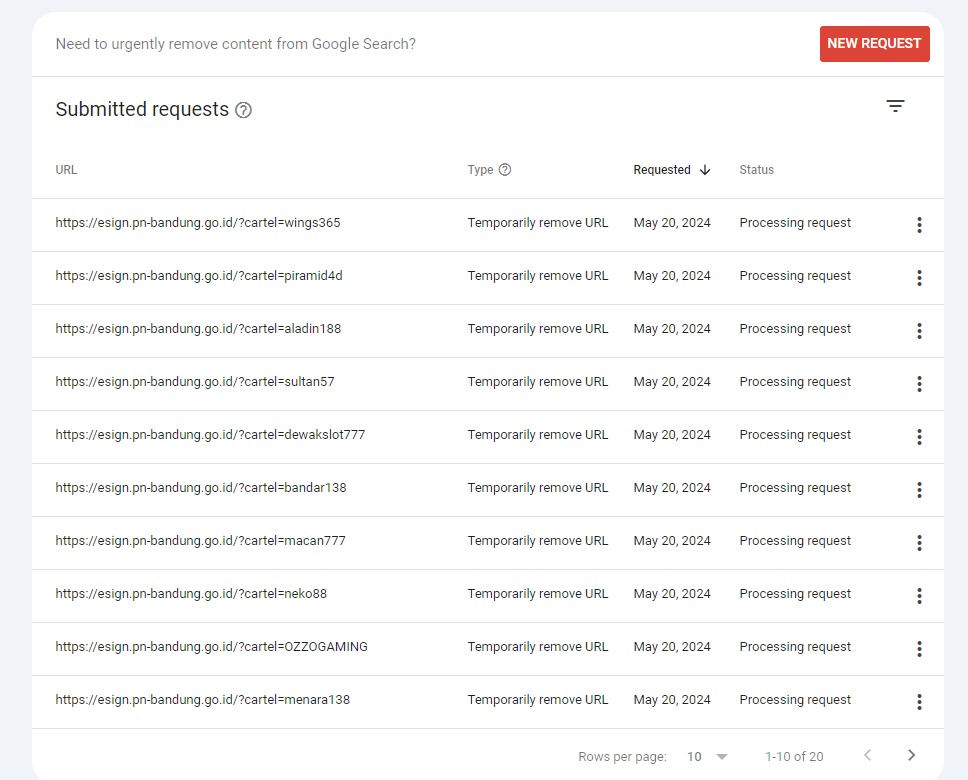
Task: Click the wings365 URL row entry
Action: [198, 223]
